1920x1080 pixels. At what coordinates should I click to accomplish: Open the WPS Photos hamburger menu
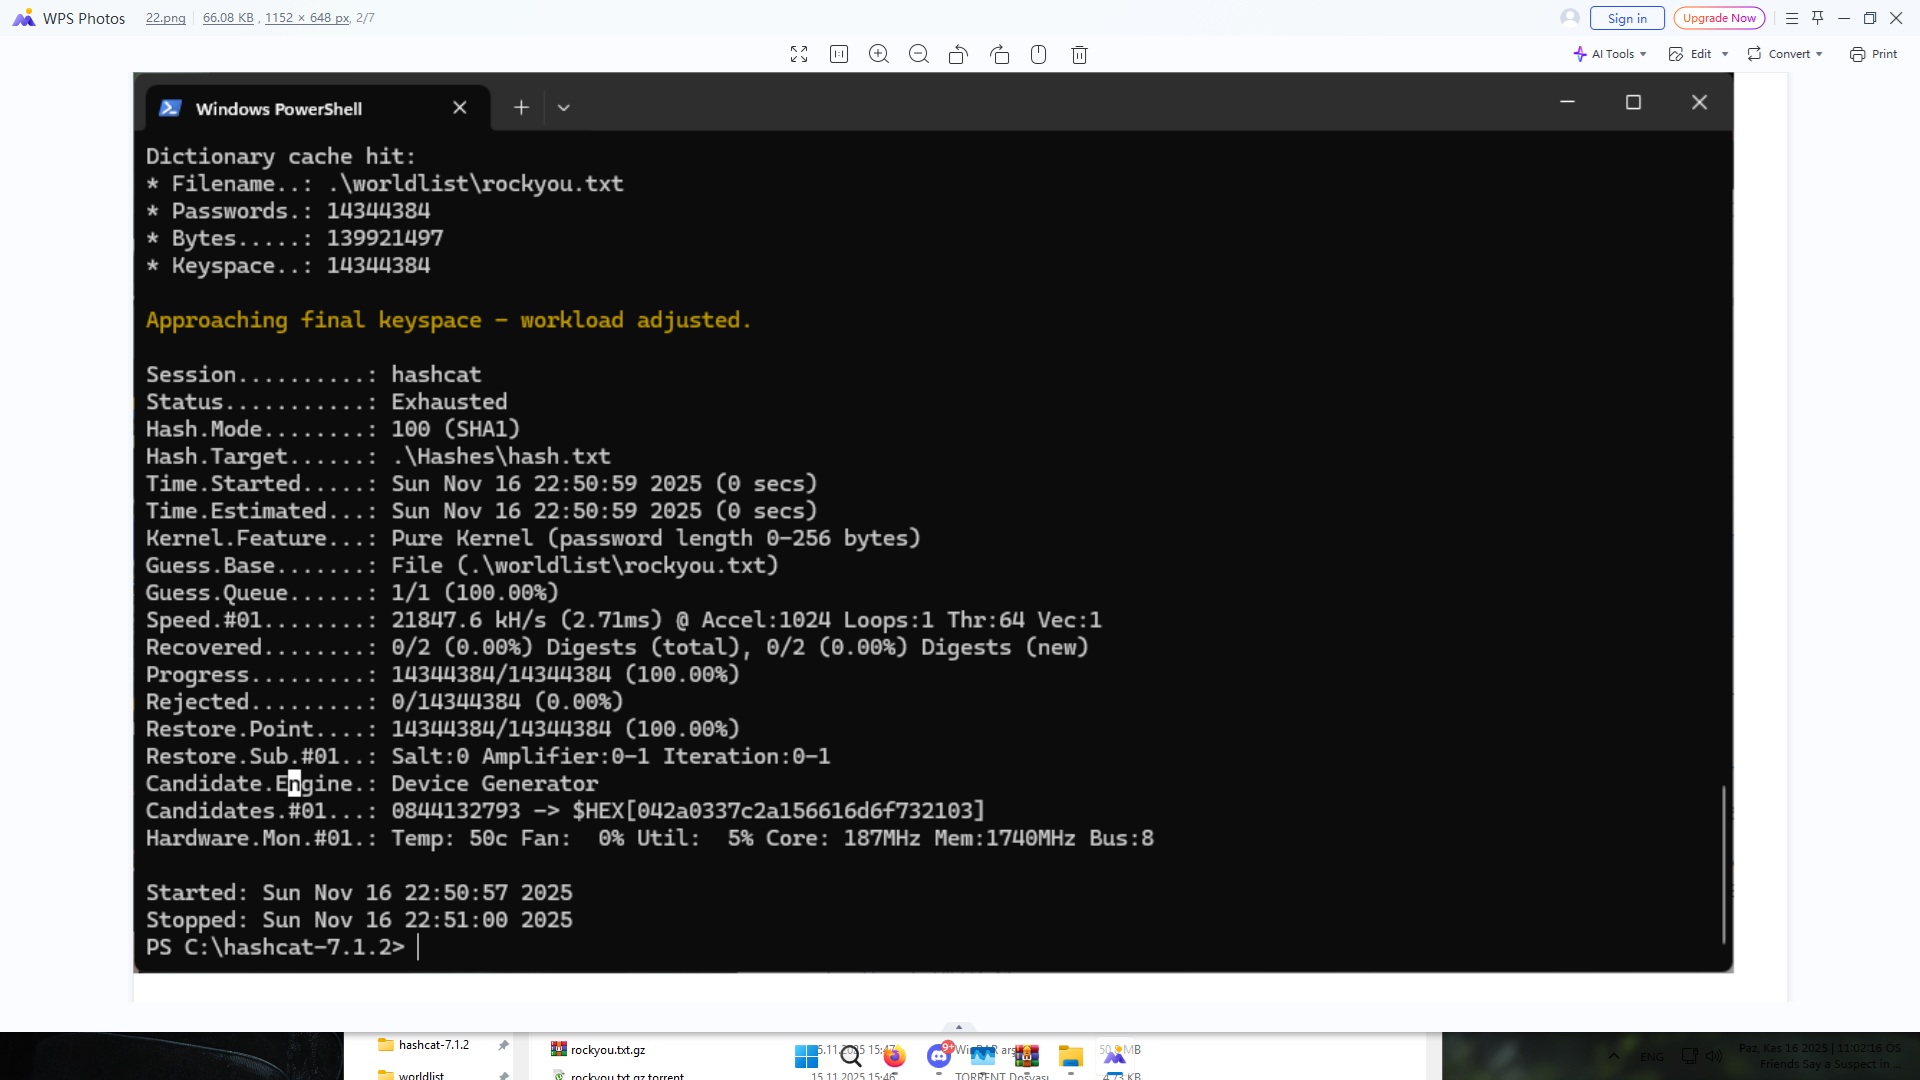click(1792, 18)
